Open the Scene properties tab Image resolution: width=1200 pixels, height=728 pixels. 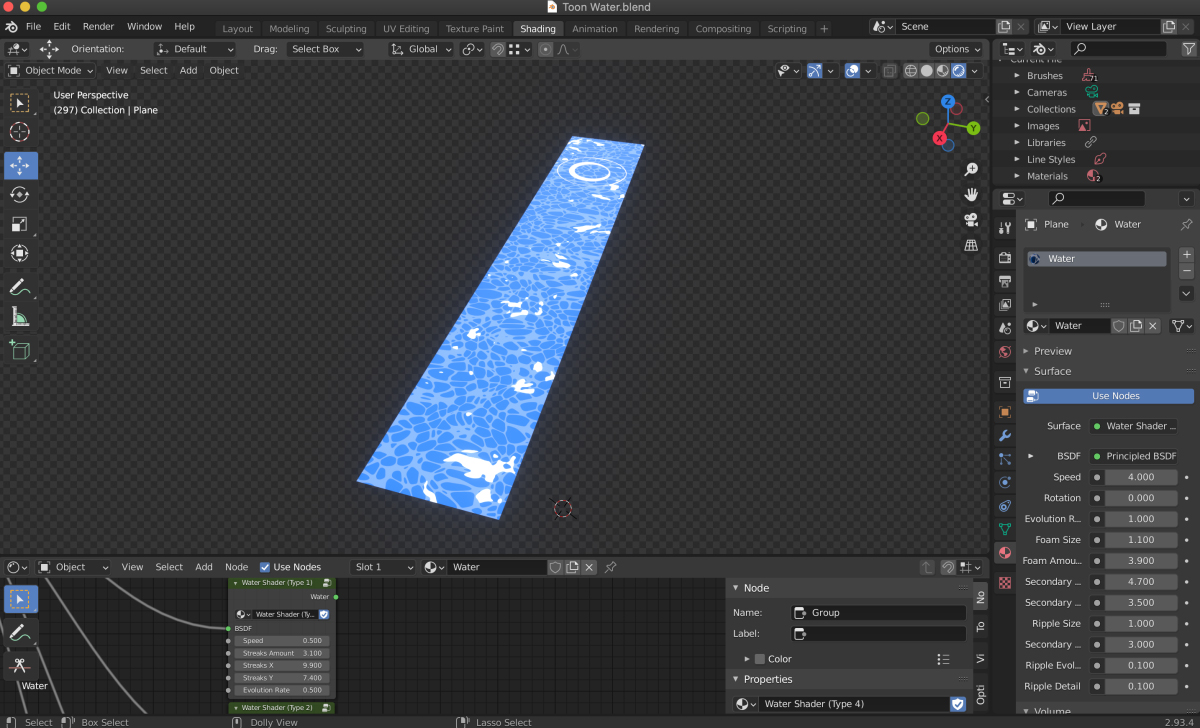[1005, 328]
